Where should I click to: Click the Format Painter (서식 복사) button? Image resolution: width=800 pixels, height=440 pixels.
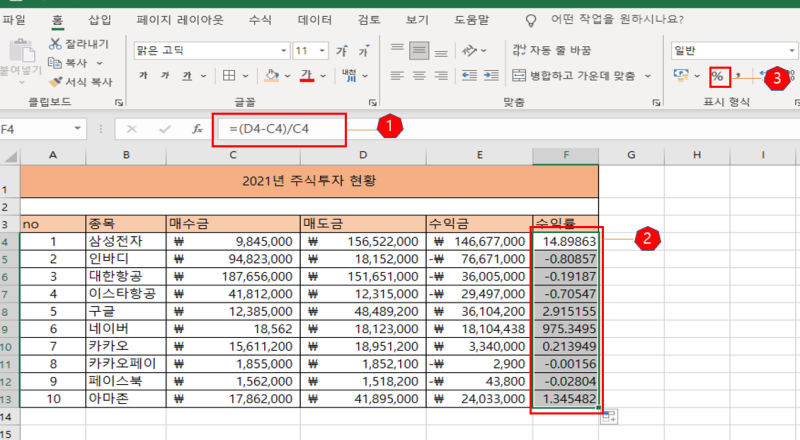81,82
